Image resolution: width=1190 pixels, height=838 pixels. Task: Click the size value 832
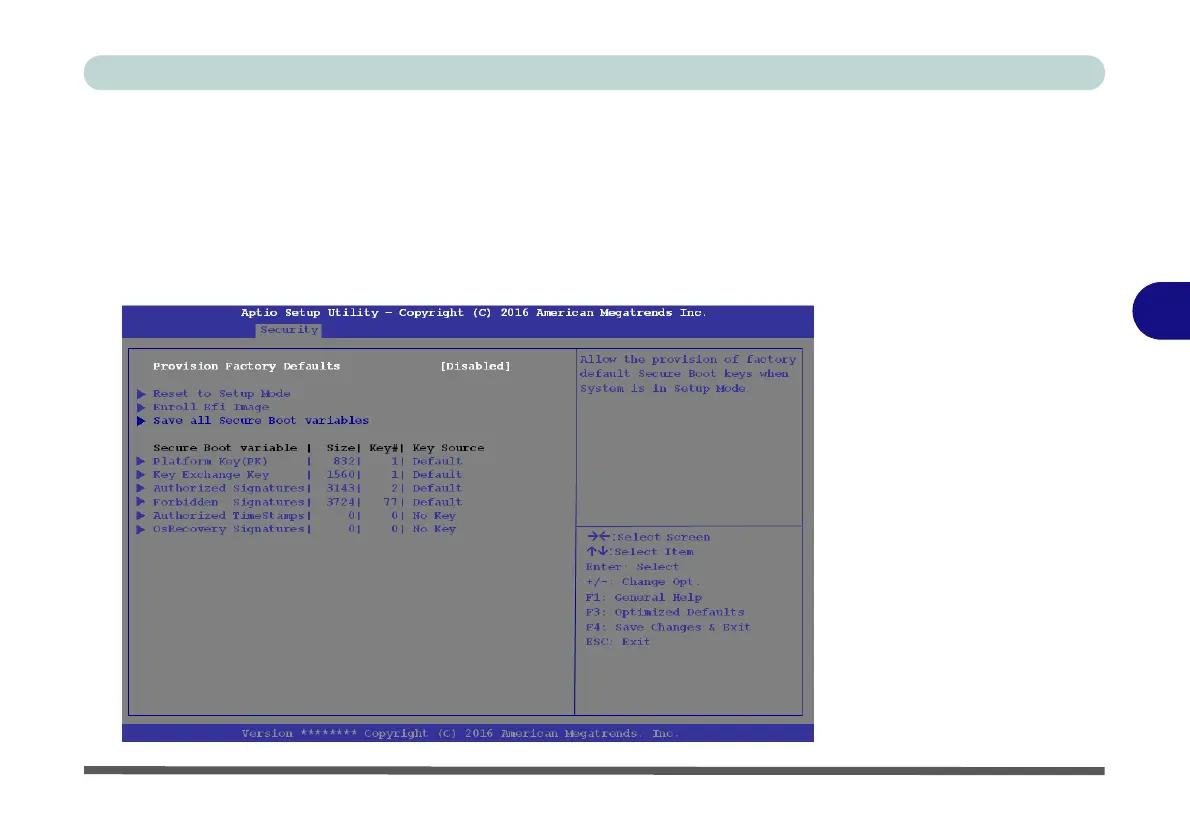[x=345, y=461]
